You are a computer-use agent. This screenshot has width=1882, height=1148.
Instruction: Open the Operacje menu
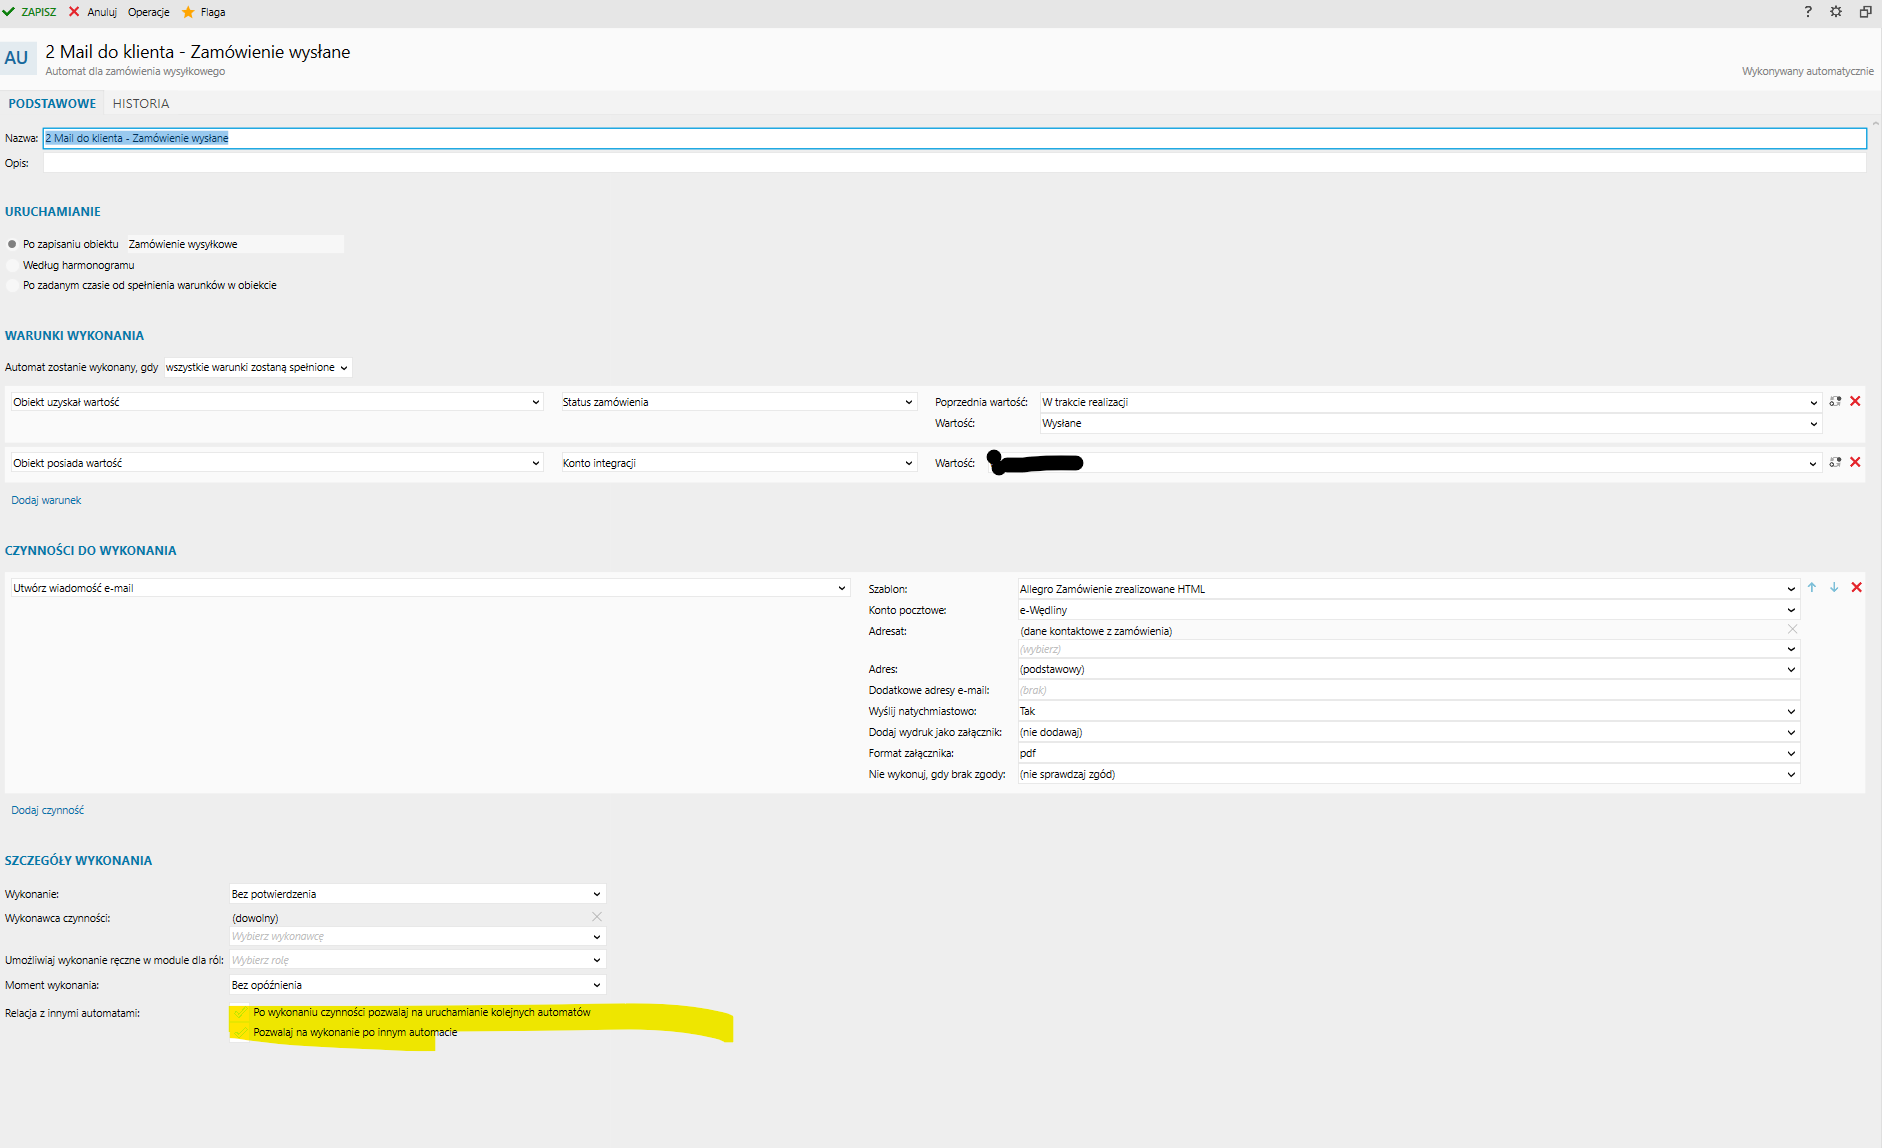pyautogui.click(x=148, y=12)
